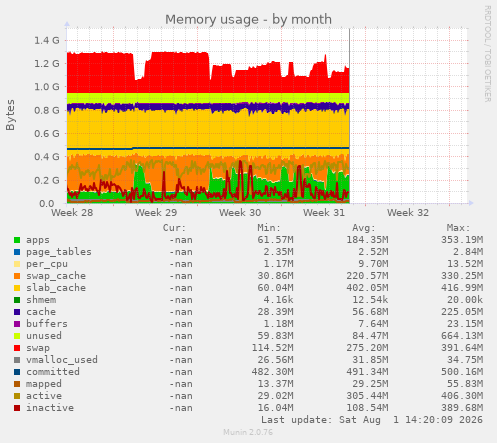Click the vmalloc_used average '31.85M'
The height and width of the screenshot is (443, 497).
coord(370,360)
